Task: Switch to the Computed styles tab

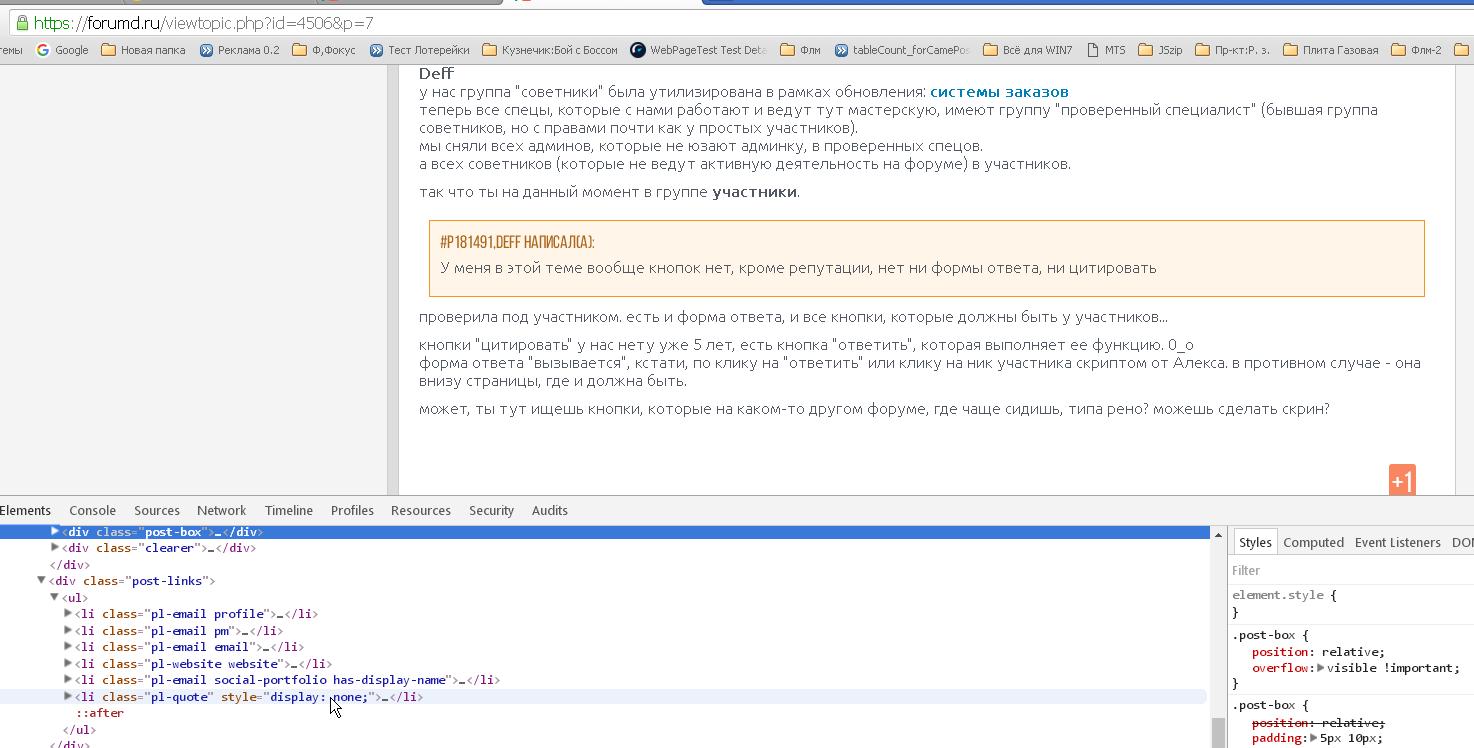Action: click(x=1313, y=542)
